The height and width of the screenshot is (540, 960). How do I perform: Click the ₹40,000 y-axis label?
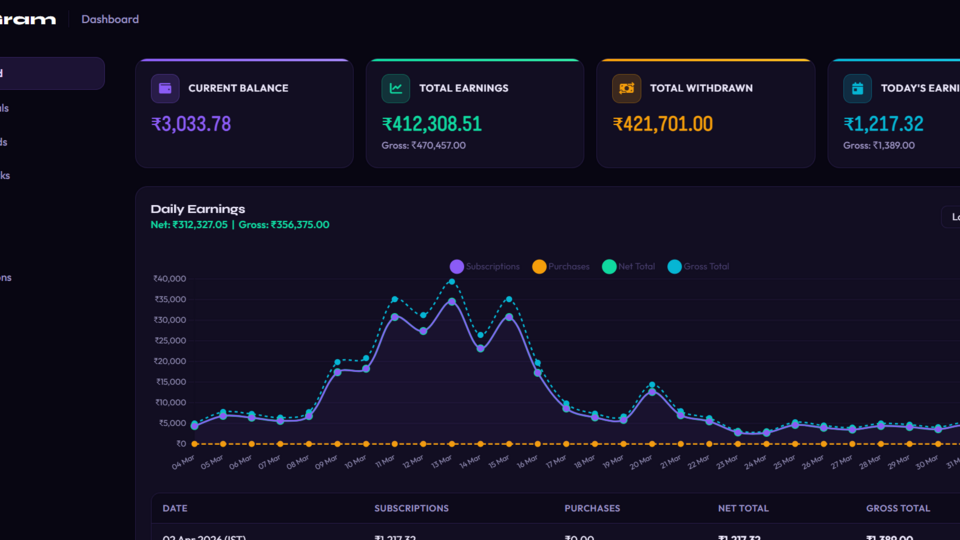170,279
